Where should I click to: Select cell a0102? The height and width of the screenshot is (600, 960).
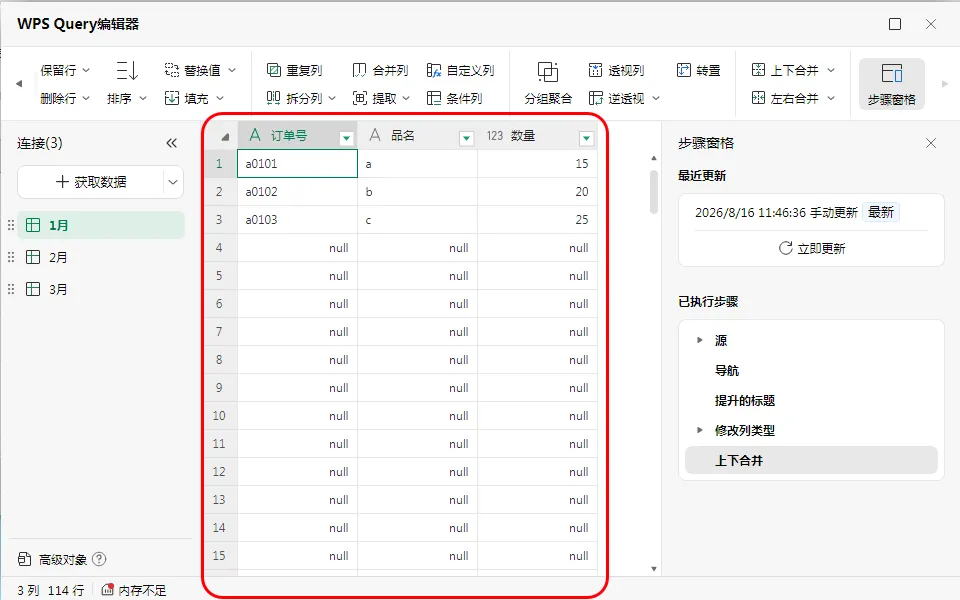(x=297, y=192)
